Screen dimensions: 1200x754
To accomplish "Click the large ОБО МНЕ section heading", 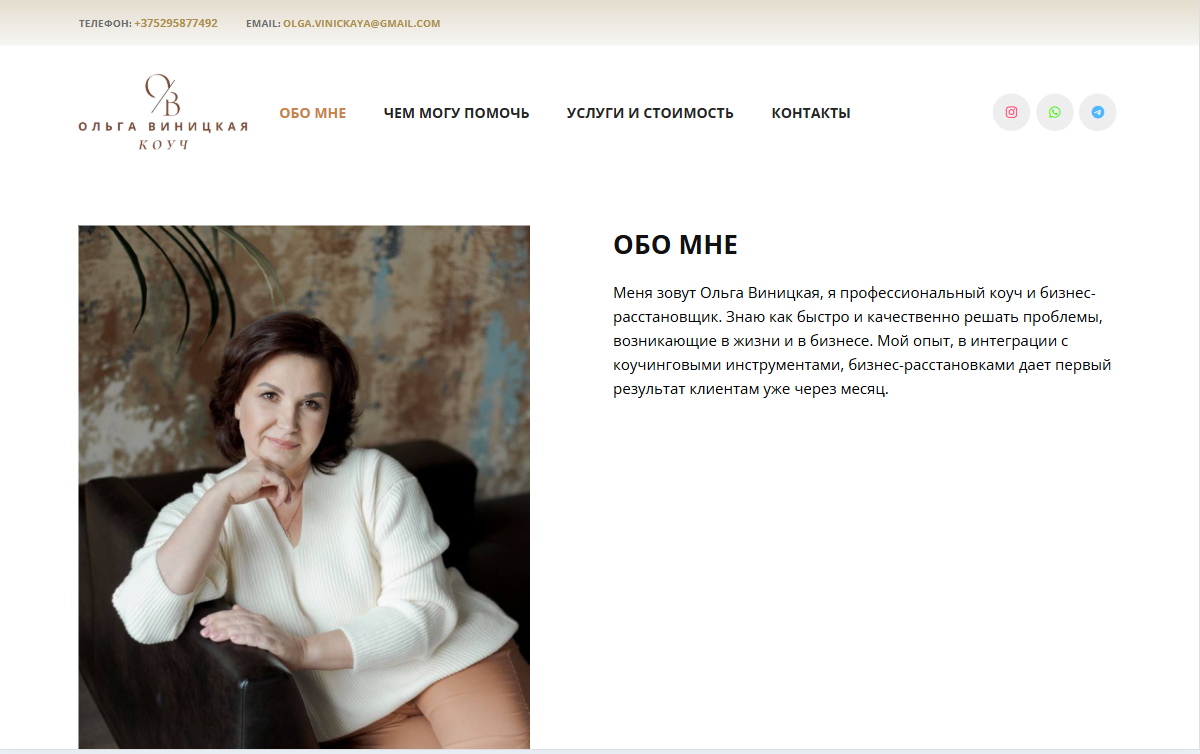I will tap(675, 245).
